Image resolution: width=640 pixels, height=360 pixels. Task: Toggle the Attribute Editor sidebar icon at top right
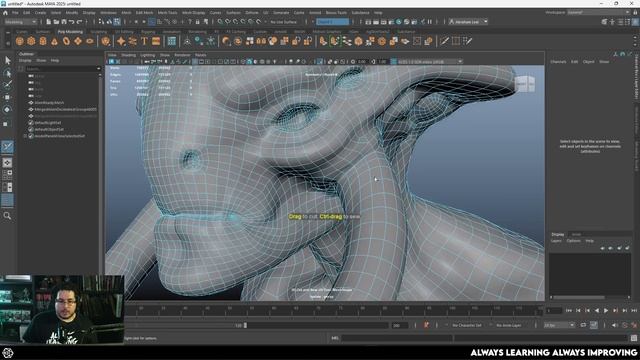click(x=620, y=22)
